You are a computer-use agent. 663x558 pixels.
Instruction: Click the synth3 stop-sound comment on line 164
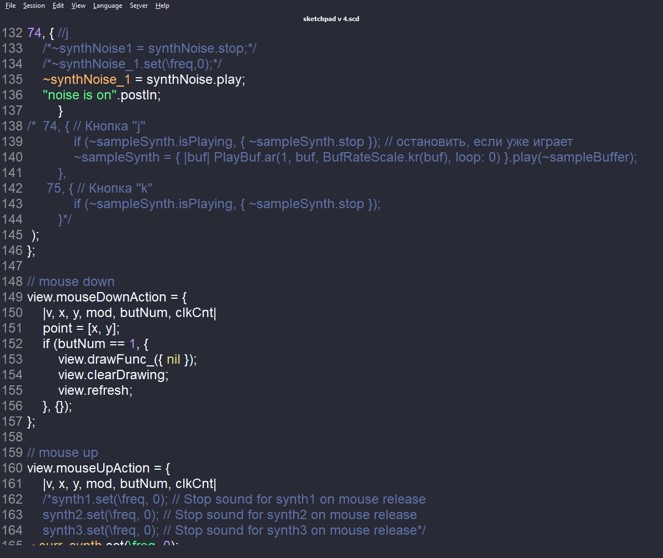point(234,531)
